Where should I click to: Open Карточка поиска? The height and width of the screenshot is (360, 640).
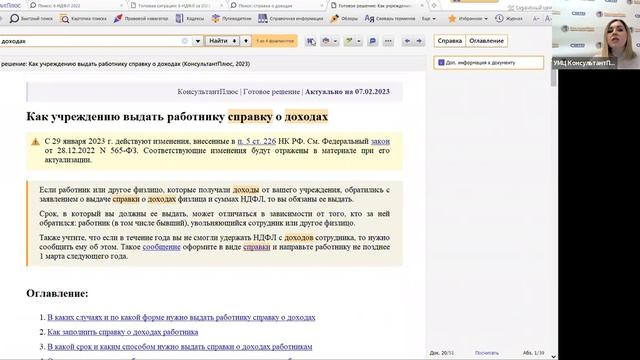click(x=83, y=18)
